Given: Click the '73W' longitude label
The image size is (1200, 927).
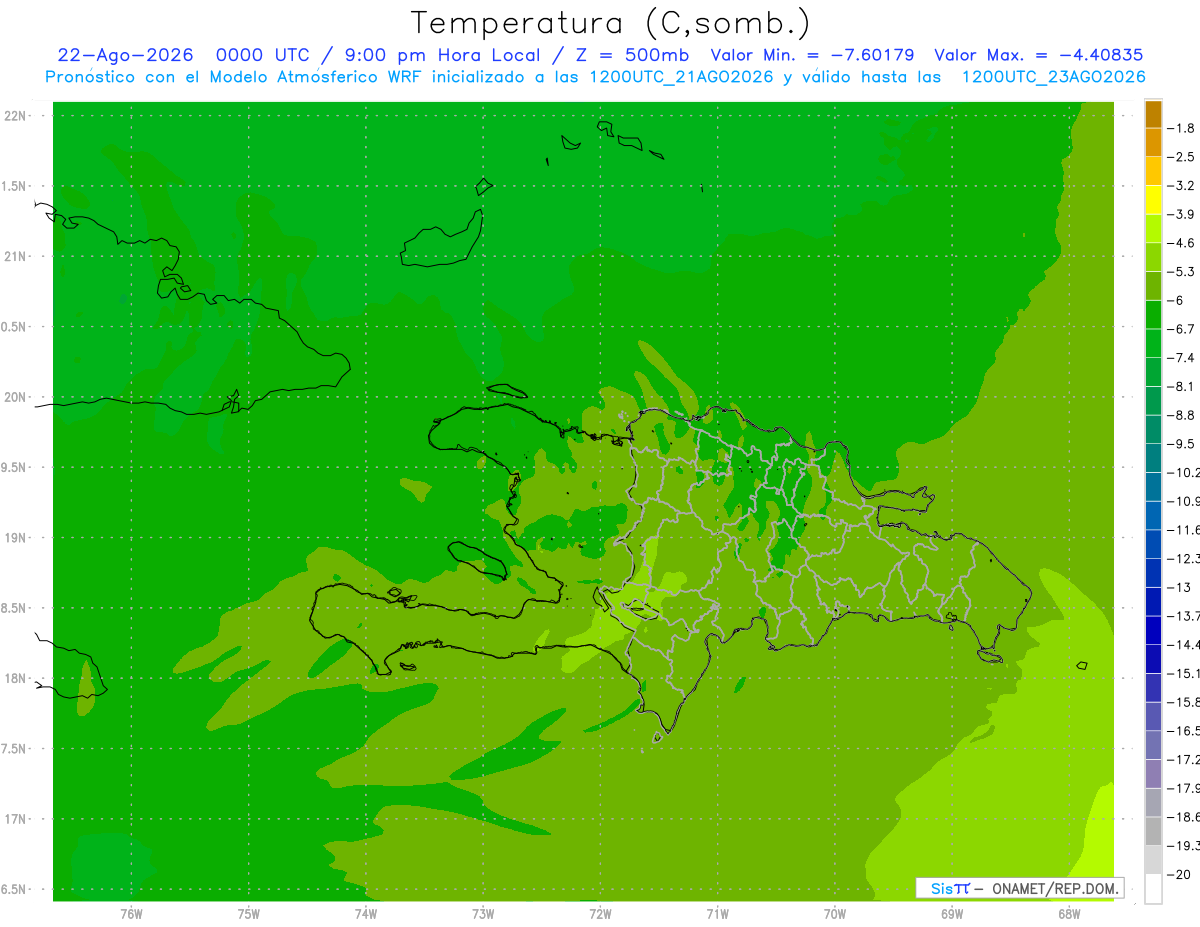Looking at the screenshot, I should point(483,914).
